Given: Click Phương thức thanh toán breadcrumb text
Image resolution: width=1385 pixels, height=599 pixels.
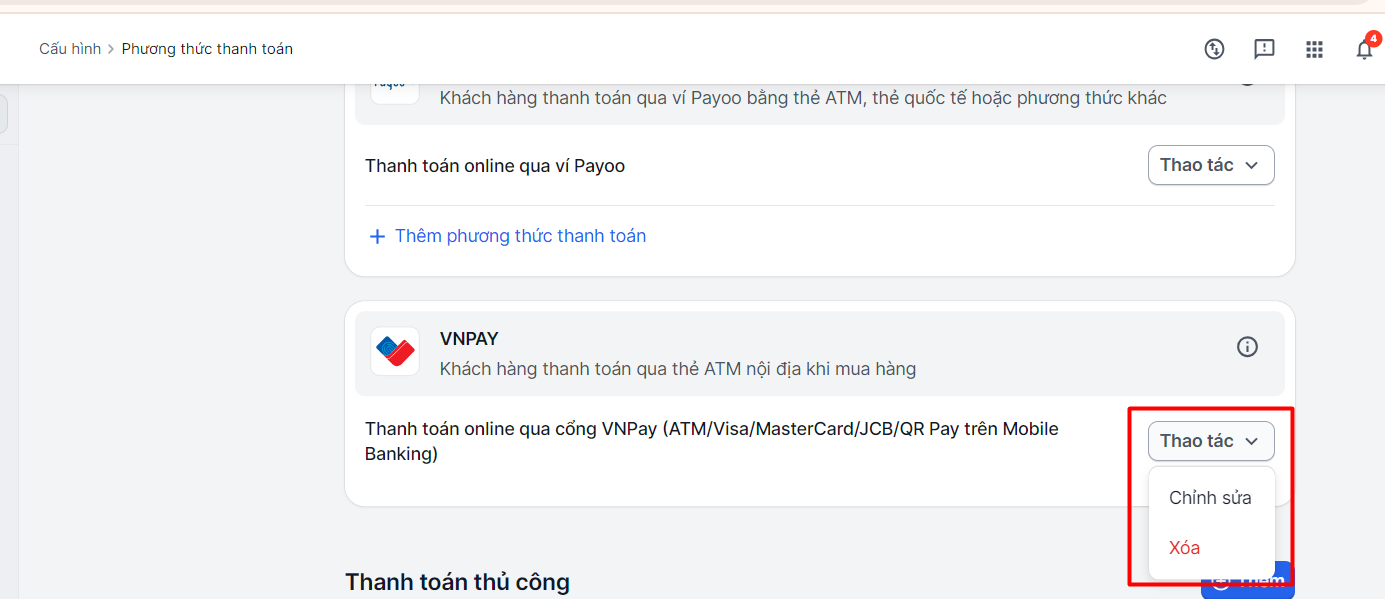Looking at the screenshot, I should (x=207, y=49).
